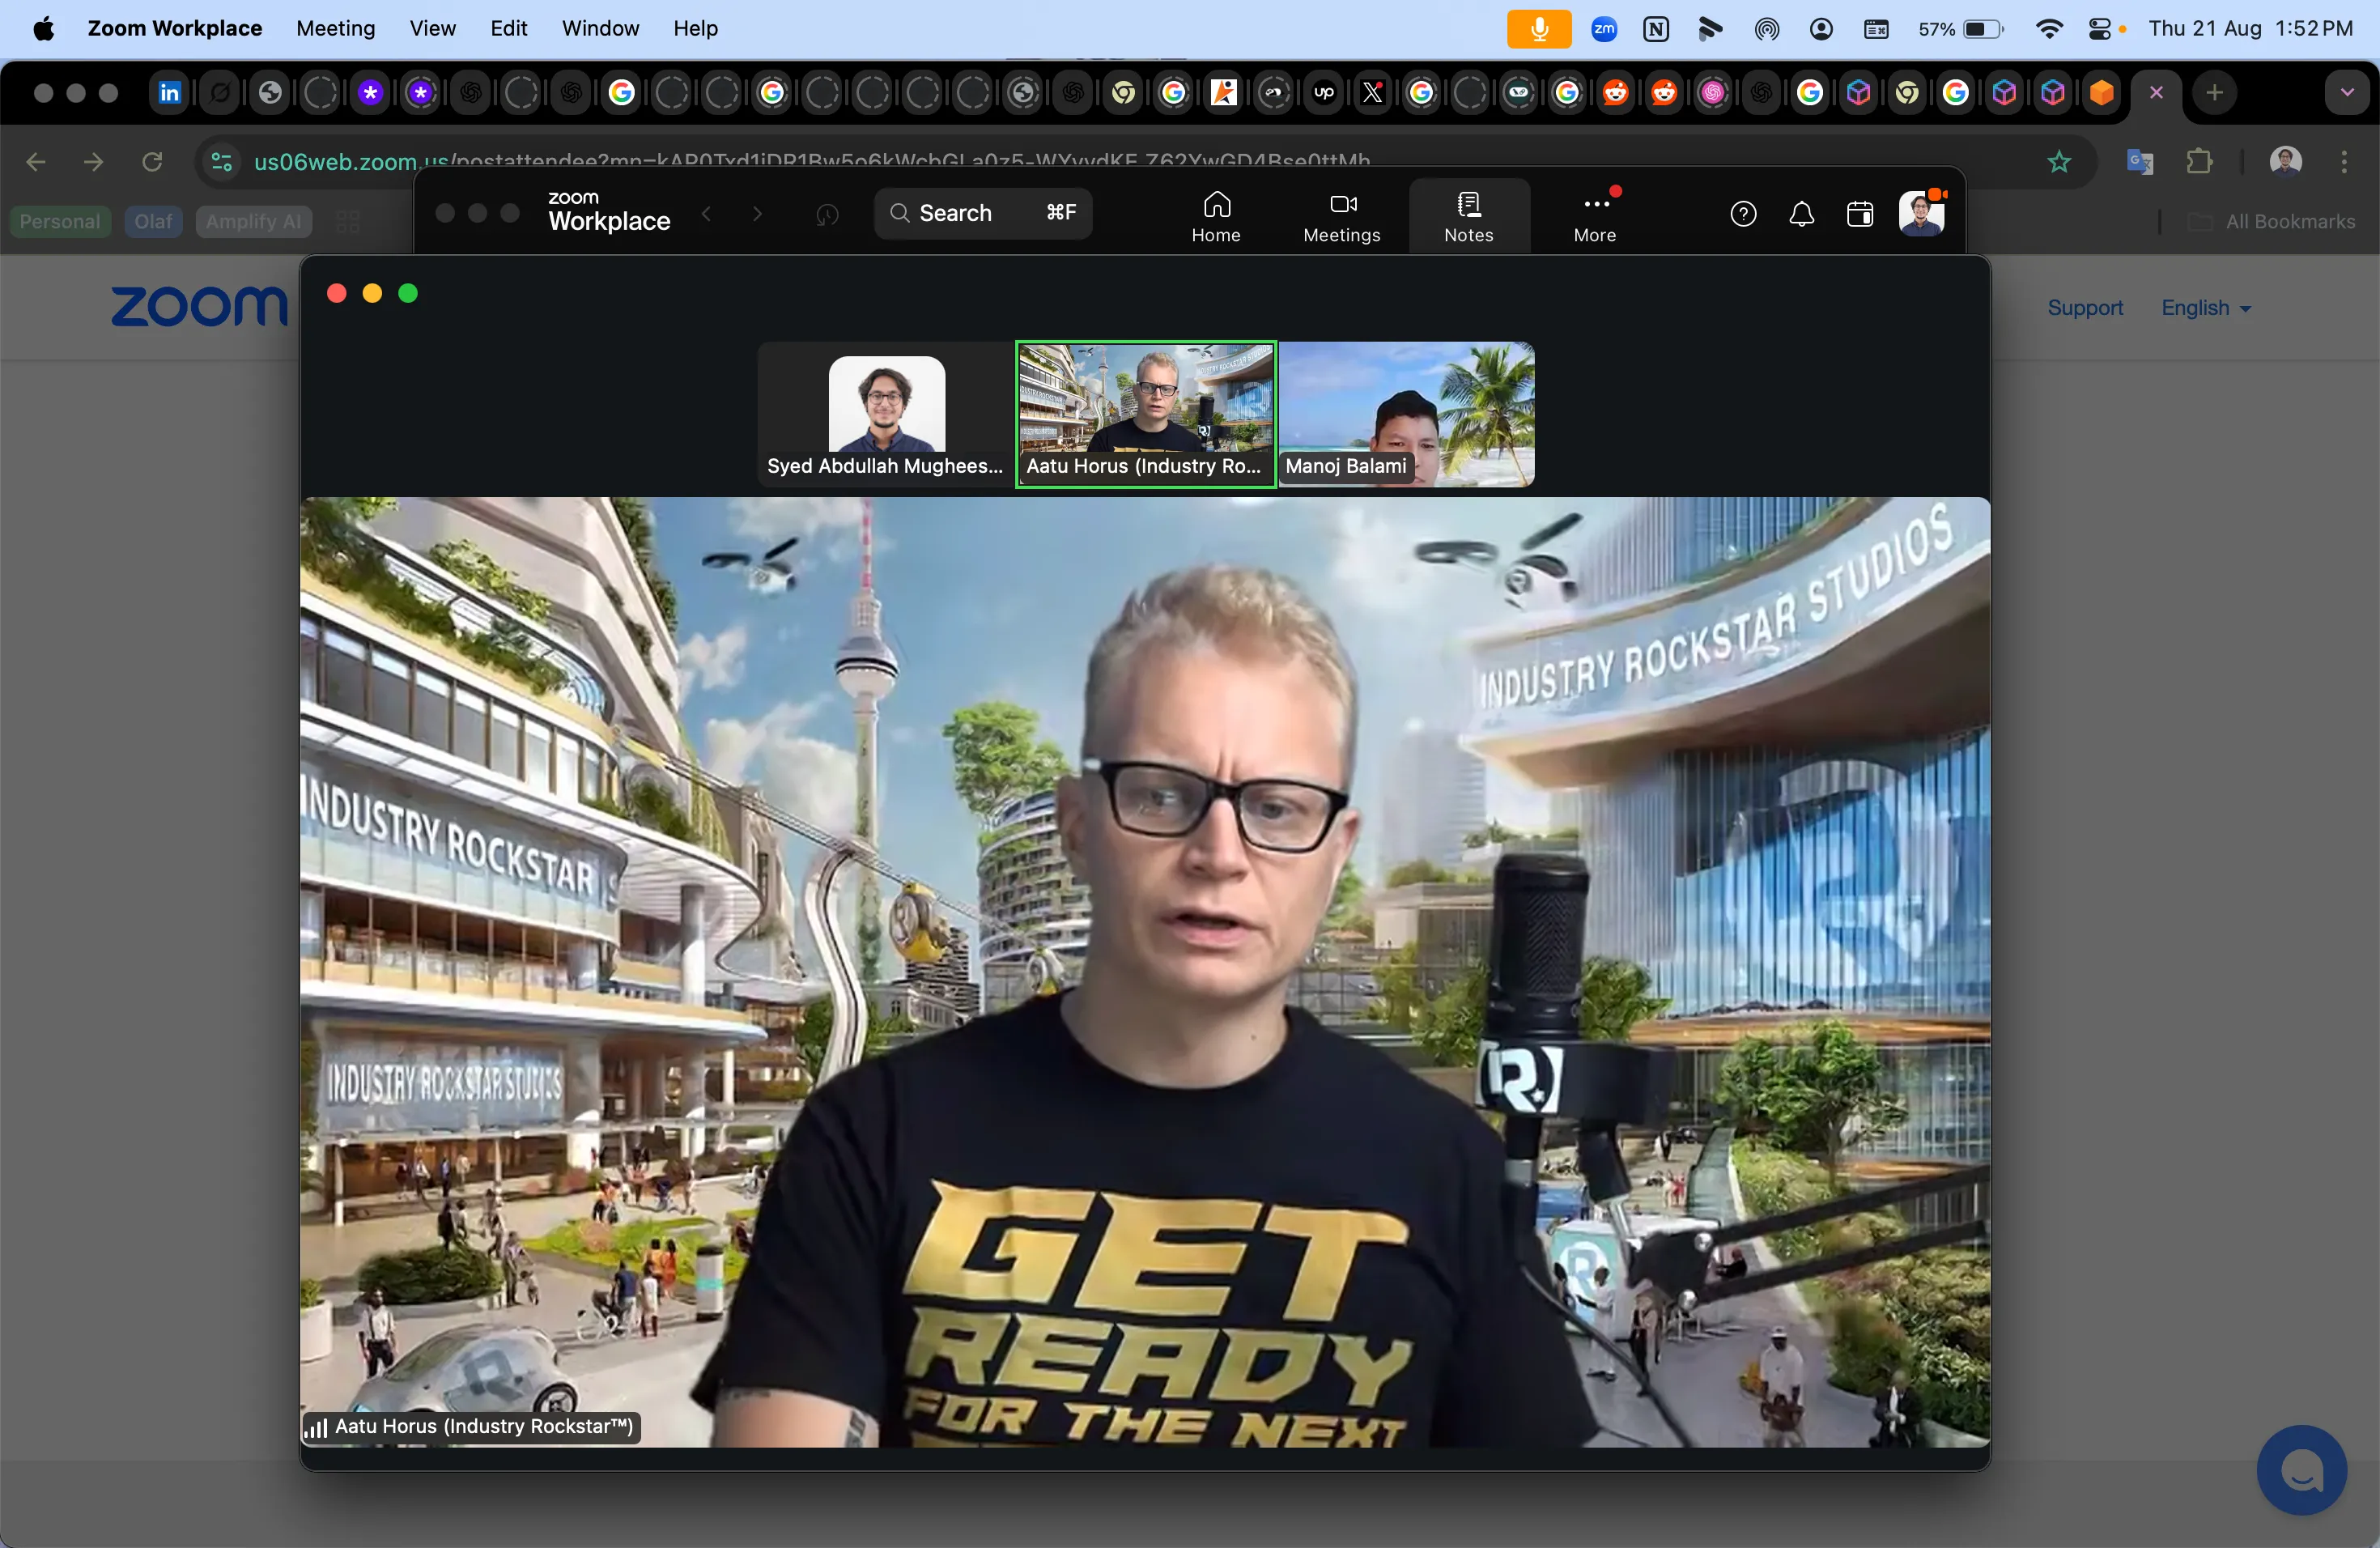Open the Meeting menu in the menu bar
Screen dimensions: 2380x1548
tap(334, 28)
